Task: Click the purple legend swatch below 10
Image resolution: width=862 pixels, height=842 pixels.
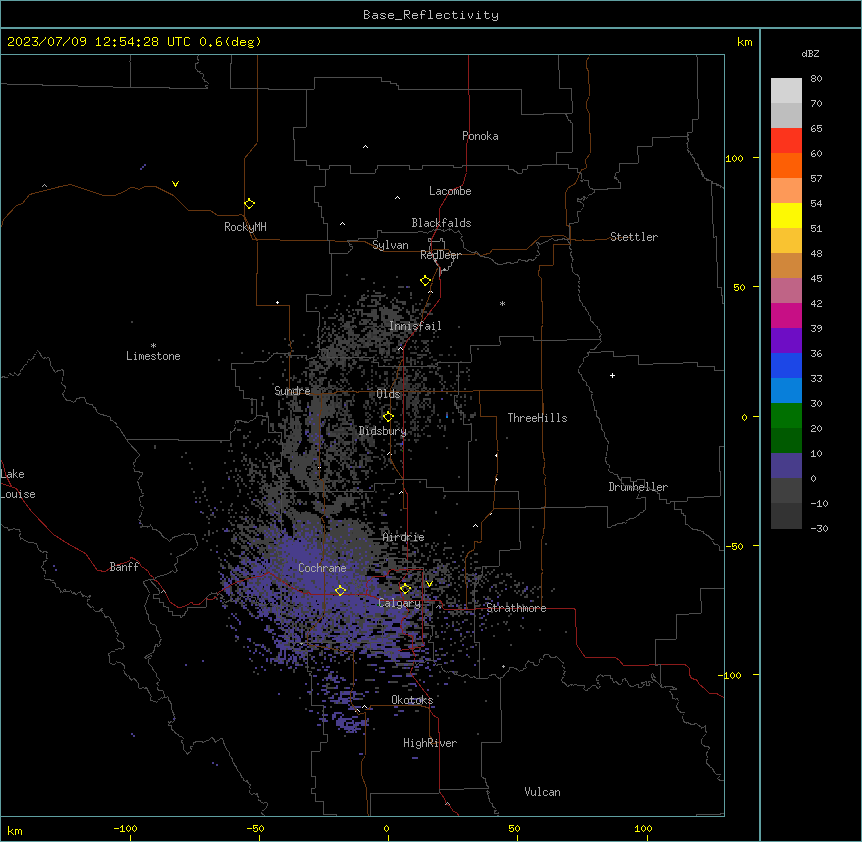Action: pos(786,466)
